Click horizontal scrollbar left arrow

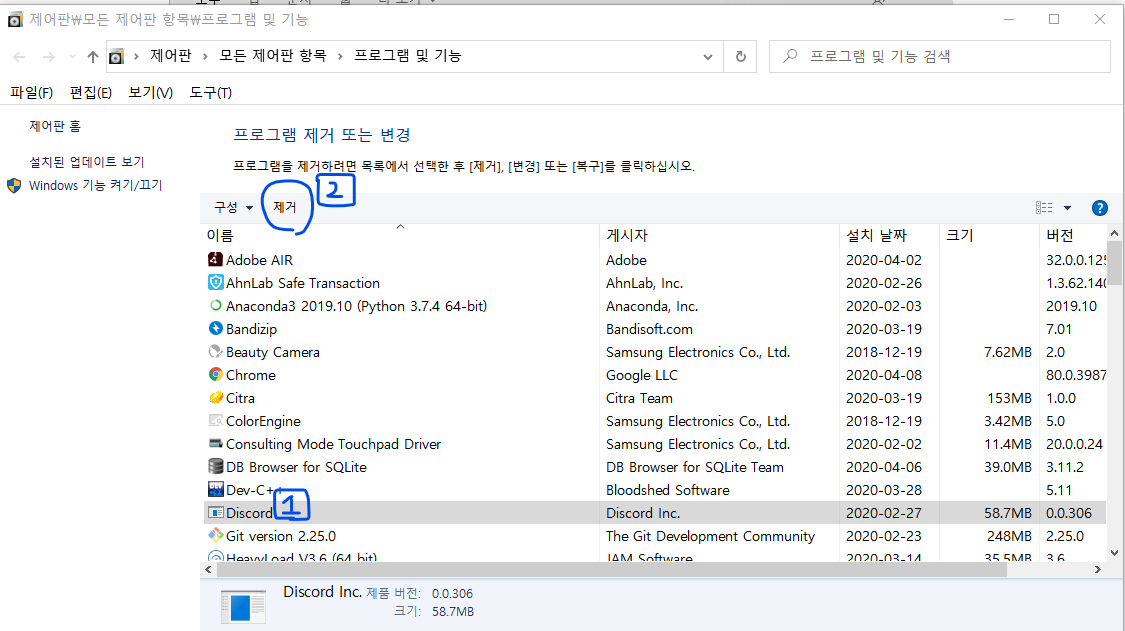coord(208,569)
